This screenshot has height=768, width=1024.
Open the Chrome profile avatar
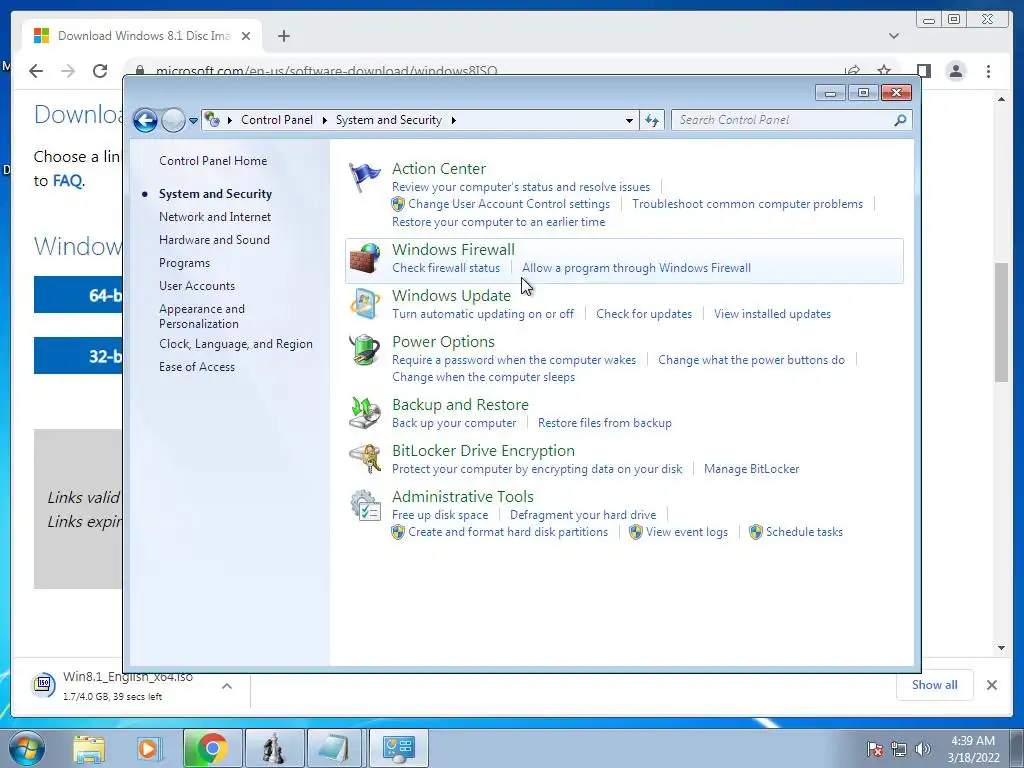tap(955, 71)
